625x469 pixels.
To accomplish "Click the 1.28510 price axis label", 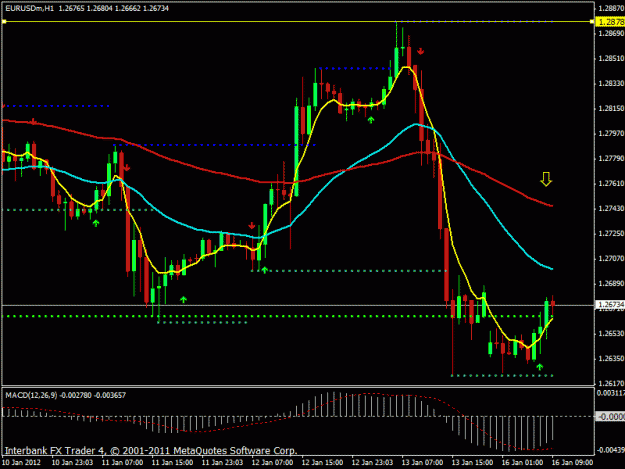I will [x=611, y=58].
